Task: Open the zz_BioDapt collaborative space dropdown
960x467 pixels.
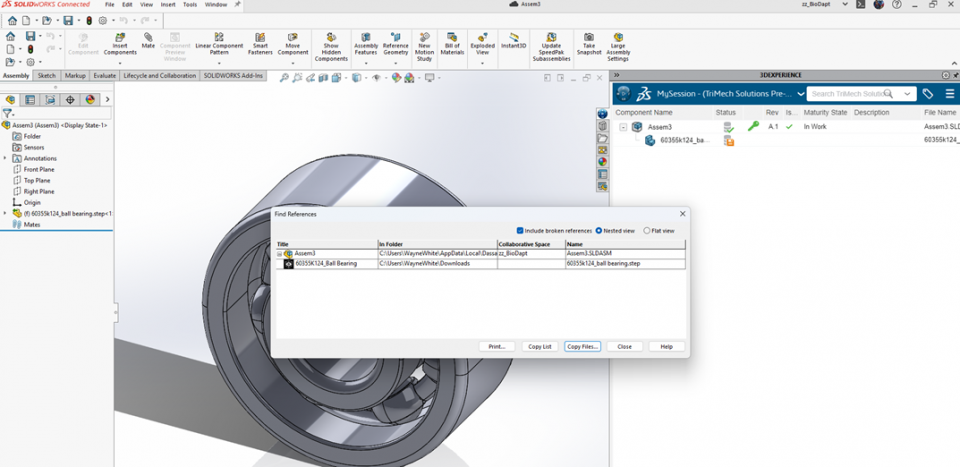Action: click(x=845, y=4)
